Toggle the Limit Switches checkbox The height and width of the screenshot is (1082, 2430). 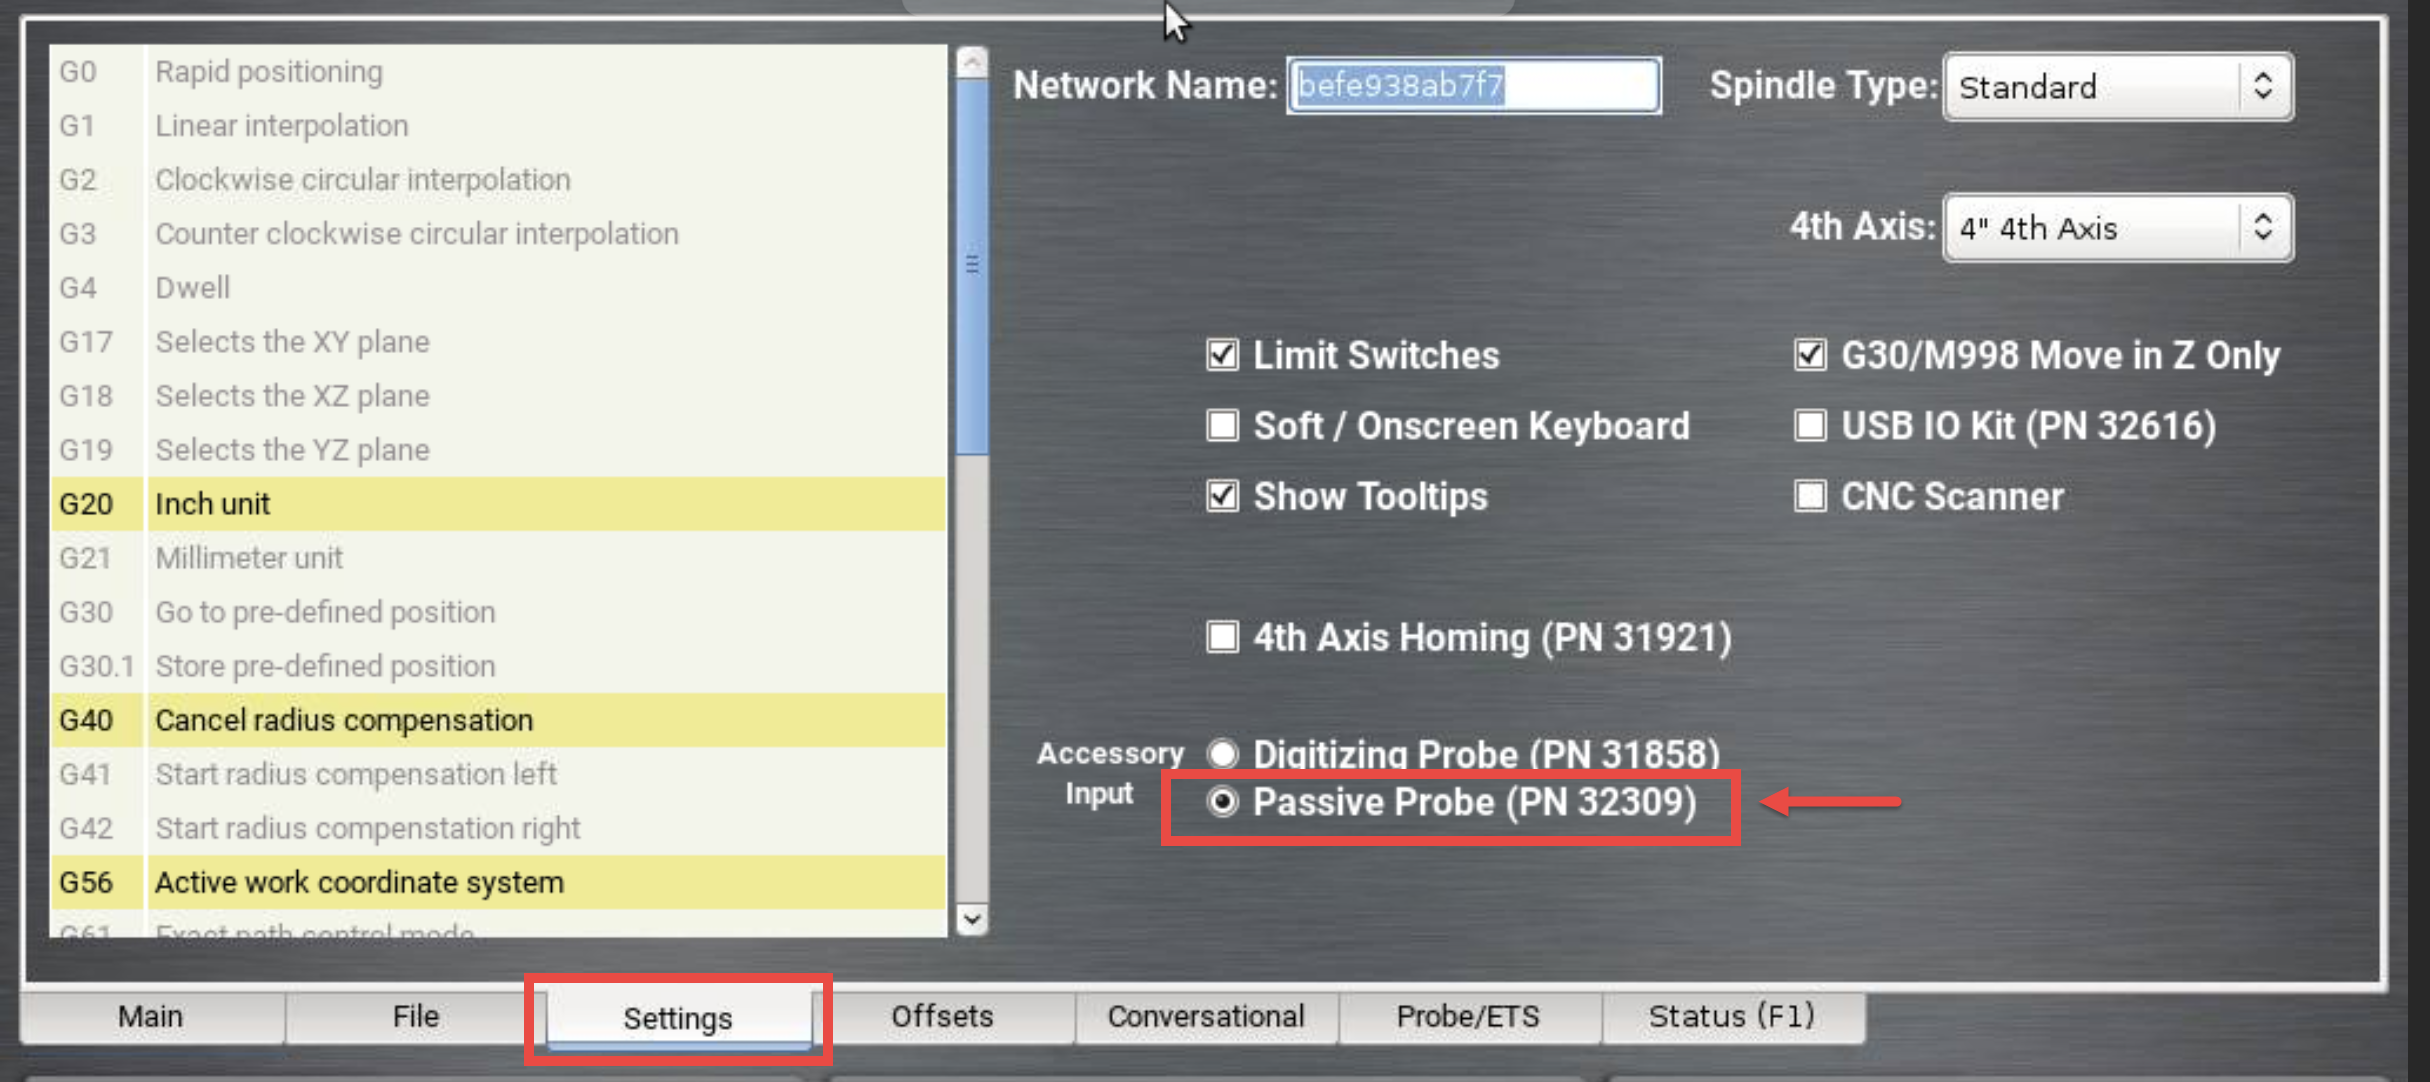click(1222, 355)
